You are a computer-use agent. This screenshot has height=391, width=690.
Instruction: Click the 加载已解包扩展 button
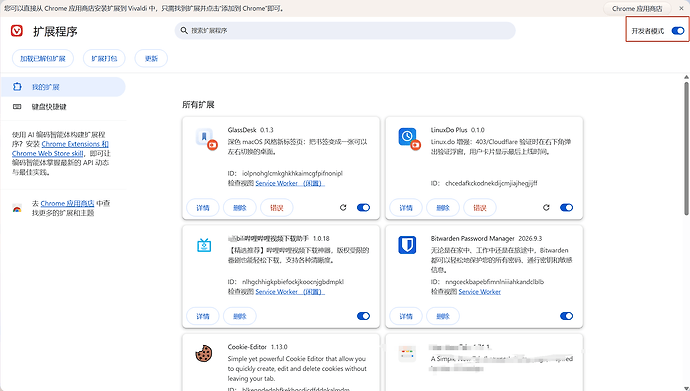pyautogui.click(x=43, y=58)
